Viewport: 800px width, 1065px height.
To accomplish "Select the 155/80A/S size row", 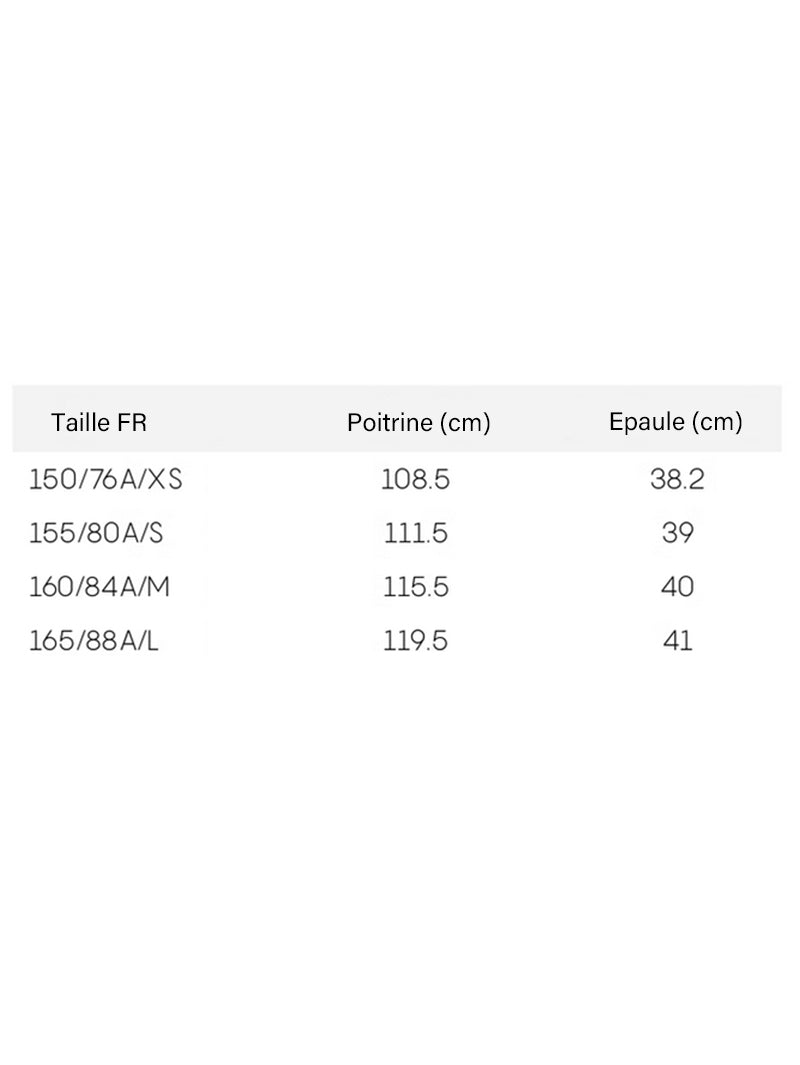I will [397, 533].
